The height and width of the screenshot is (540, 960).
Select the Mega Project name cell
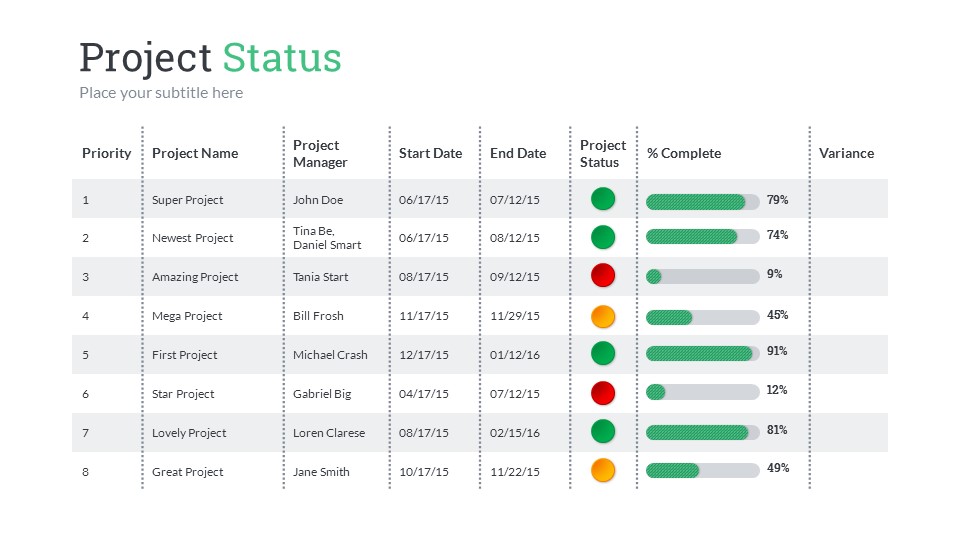[187, 316]
